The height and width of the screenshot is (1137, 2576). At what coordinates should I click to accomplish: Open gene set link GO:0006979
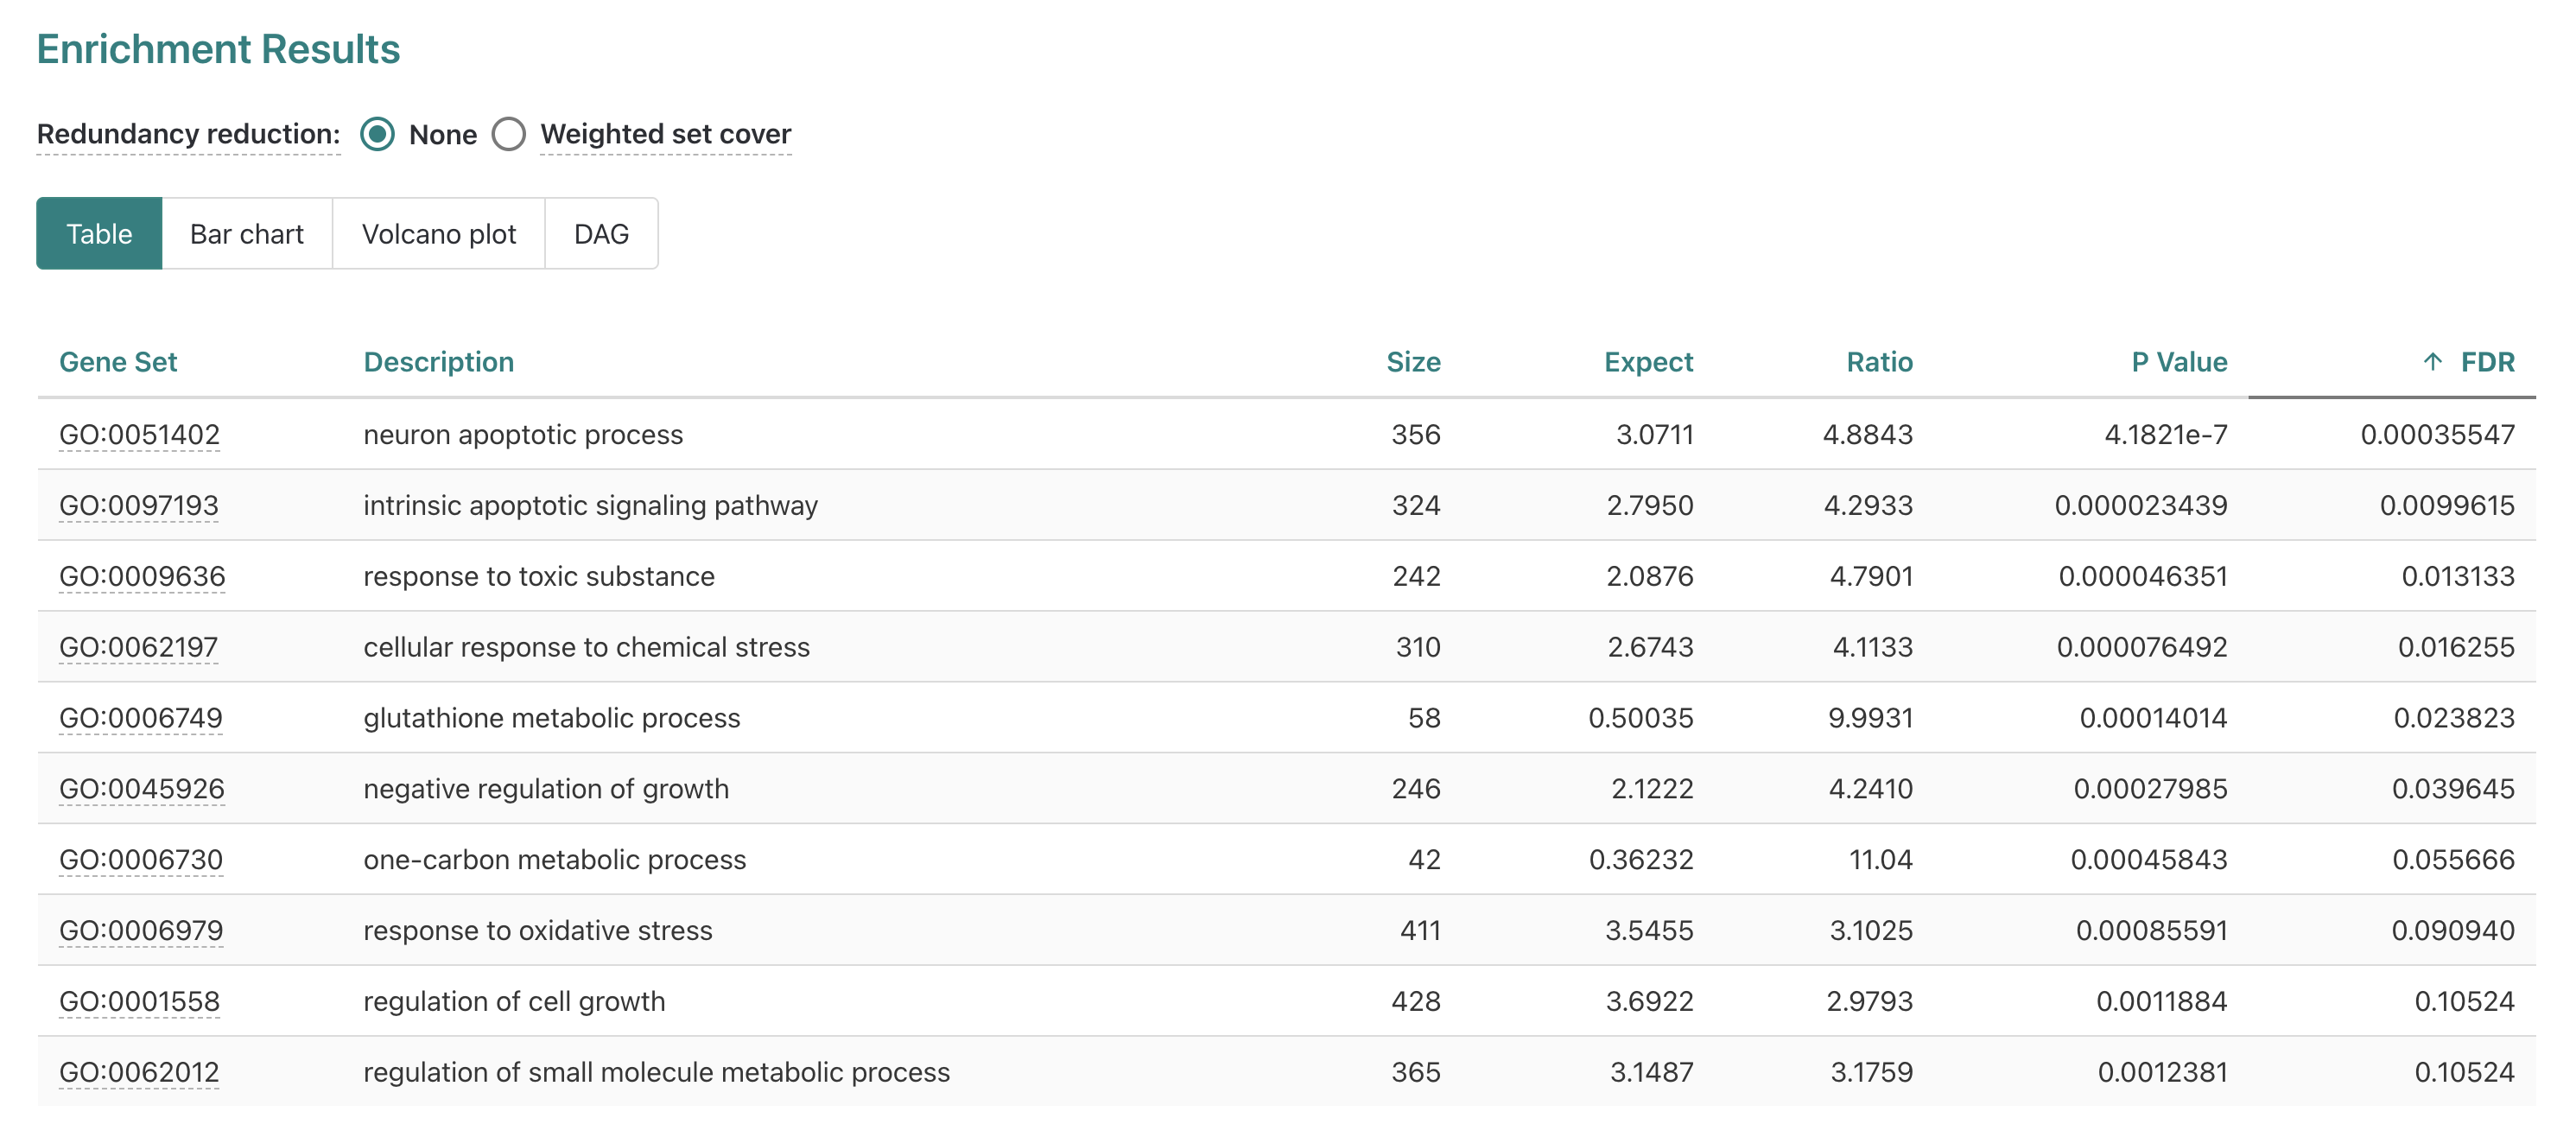coord(140,931)
